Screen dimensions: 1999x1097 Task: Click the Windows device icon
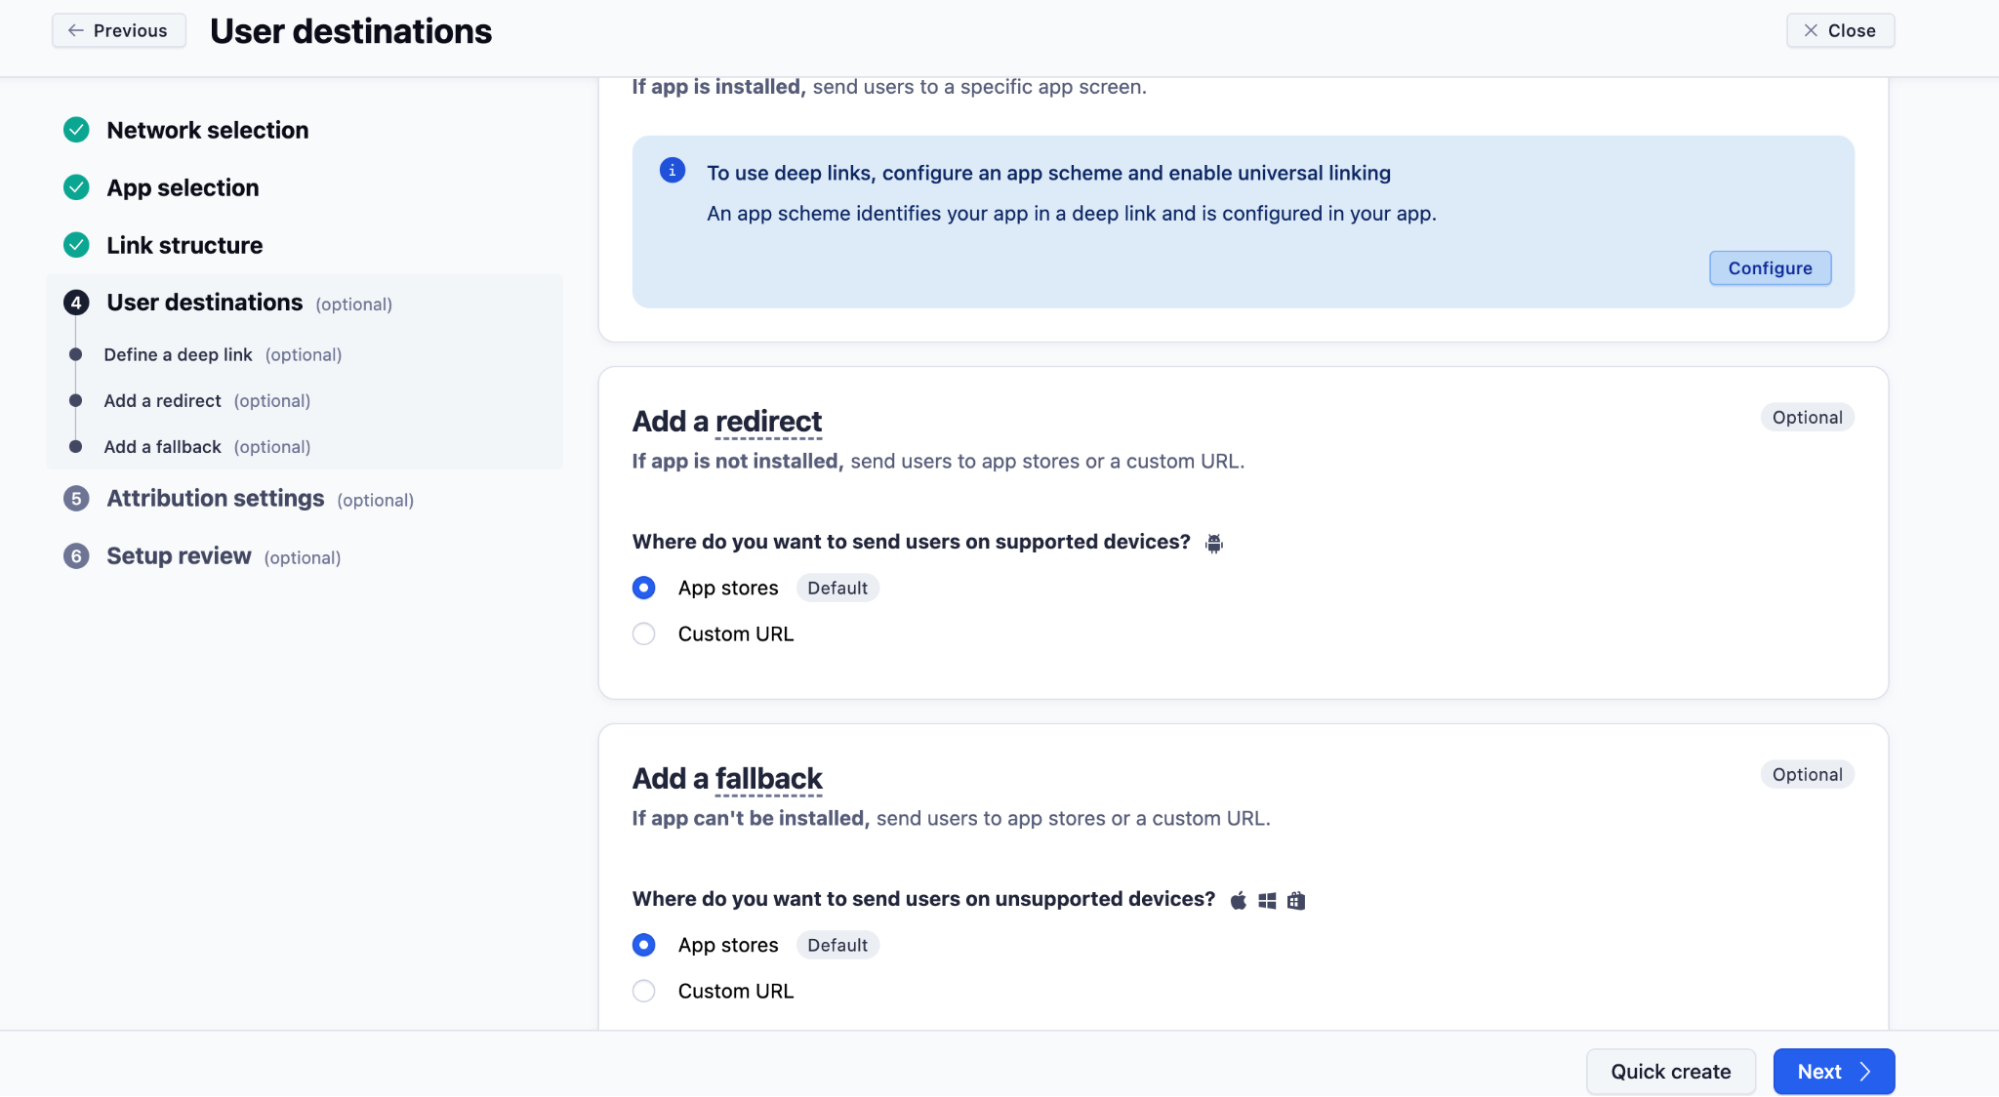pyautogui.click(x=1267, y=900)
